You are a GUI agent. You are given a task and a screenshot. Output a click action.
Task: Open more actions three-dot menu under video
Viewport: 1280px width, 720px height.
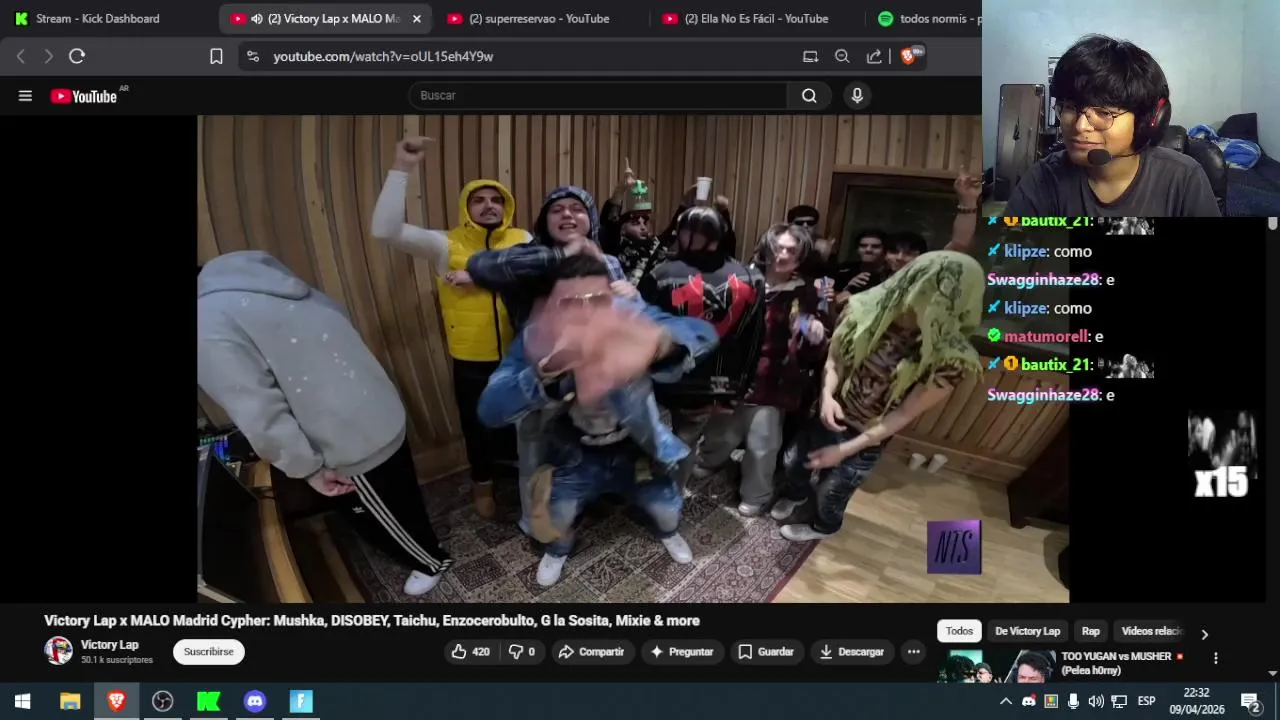913,652
